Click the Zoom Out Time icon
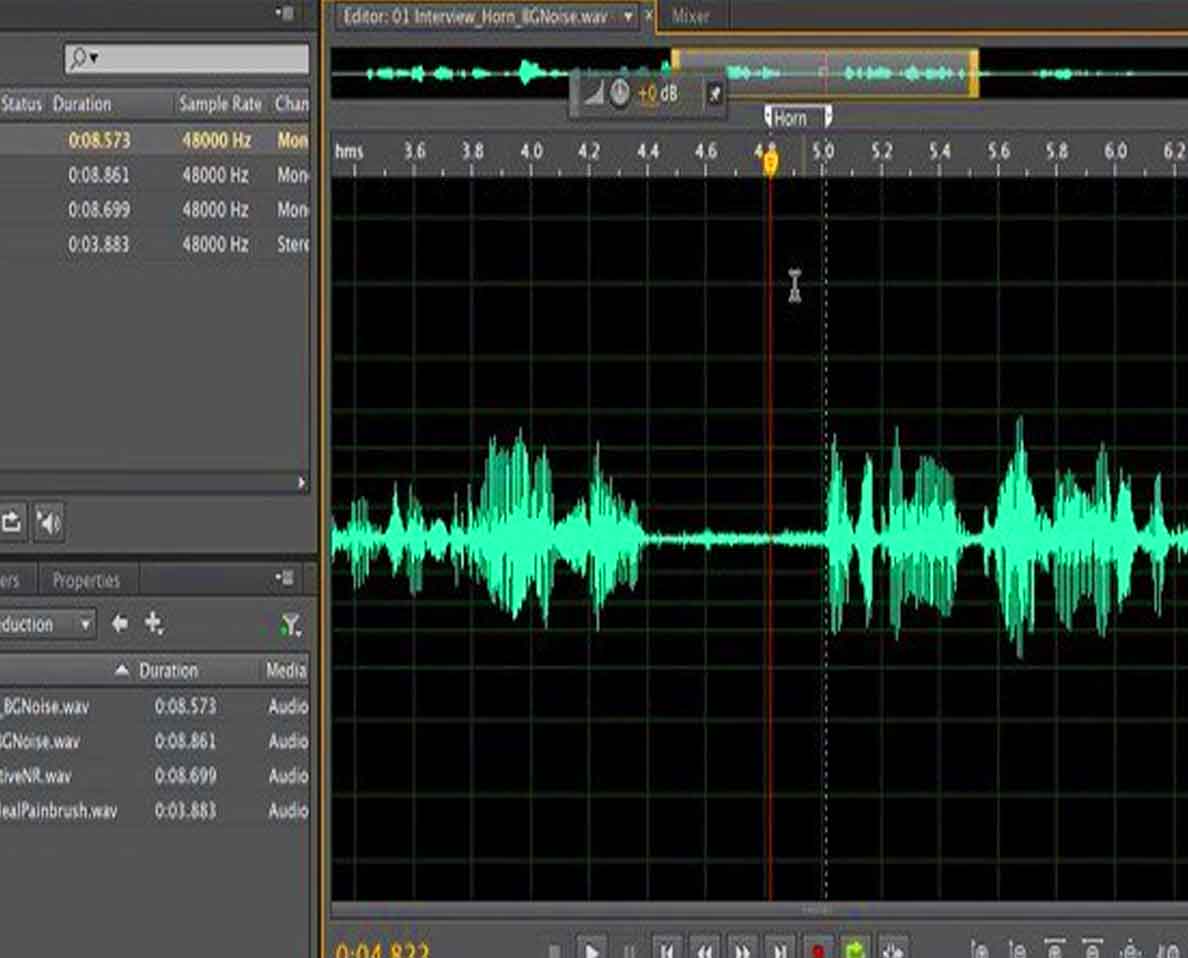This screenshot has height=958, width=1188. [x=1092, y=950]
